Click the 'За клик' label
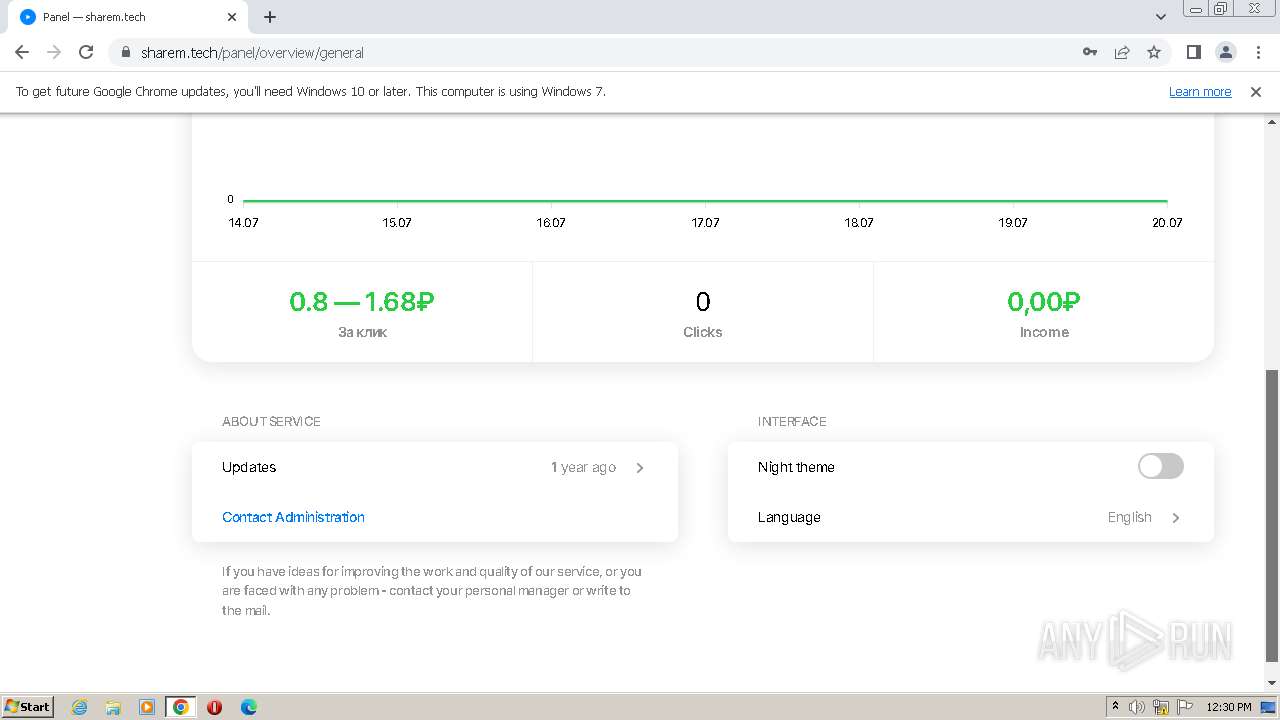 click(x=362, y=332)
